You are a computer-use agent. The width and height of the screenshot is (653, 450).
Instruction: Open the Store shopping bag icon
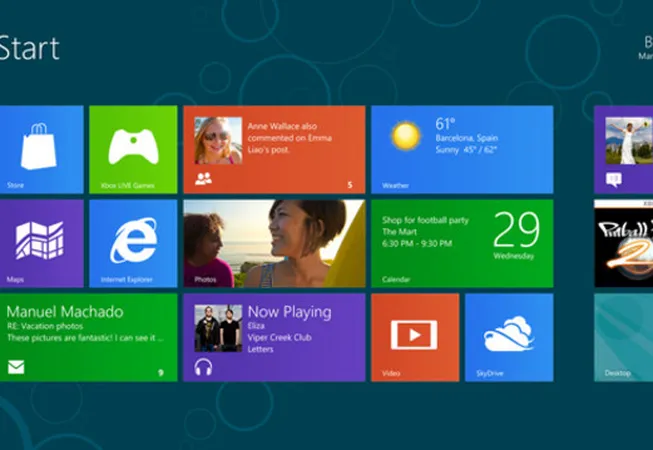pos(39,147)
